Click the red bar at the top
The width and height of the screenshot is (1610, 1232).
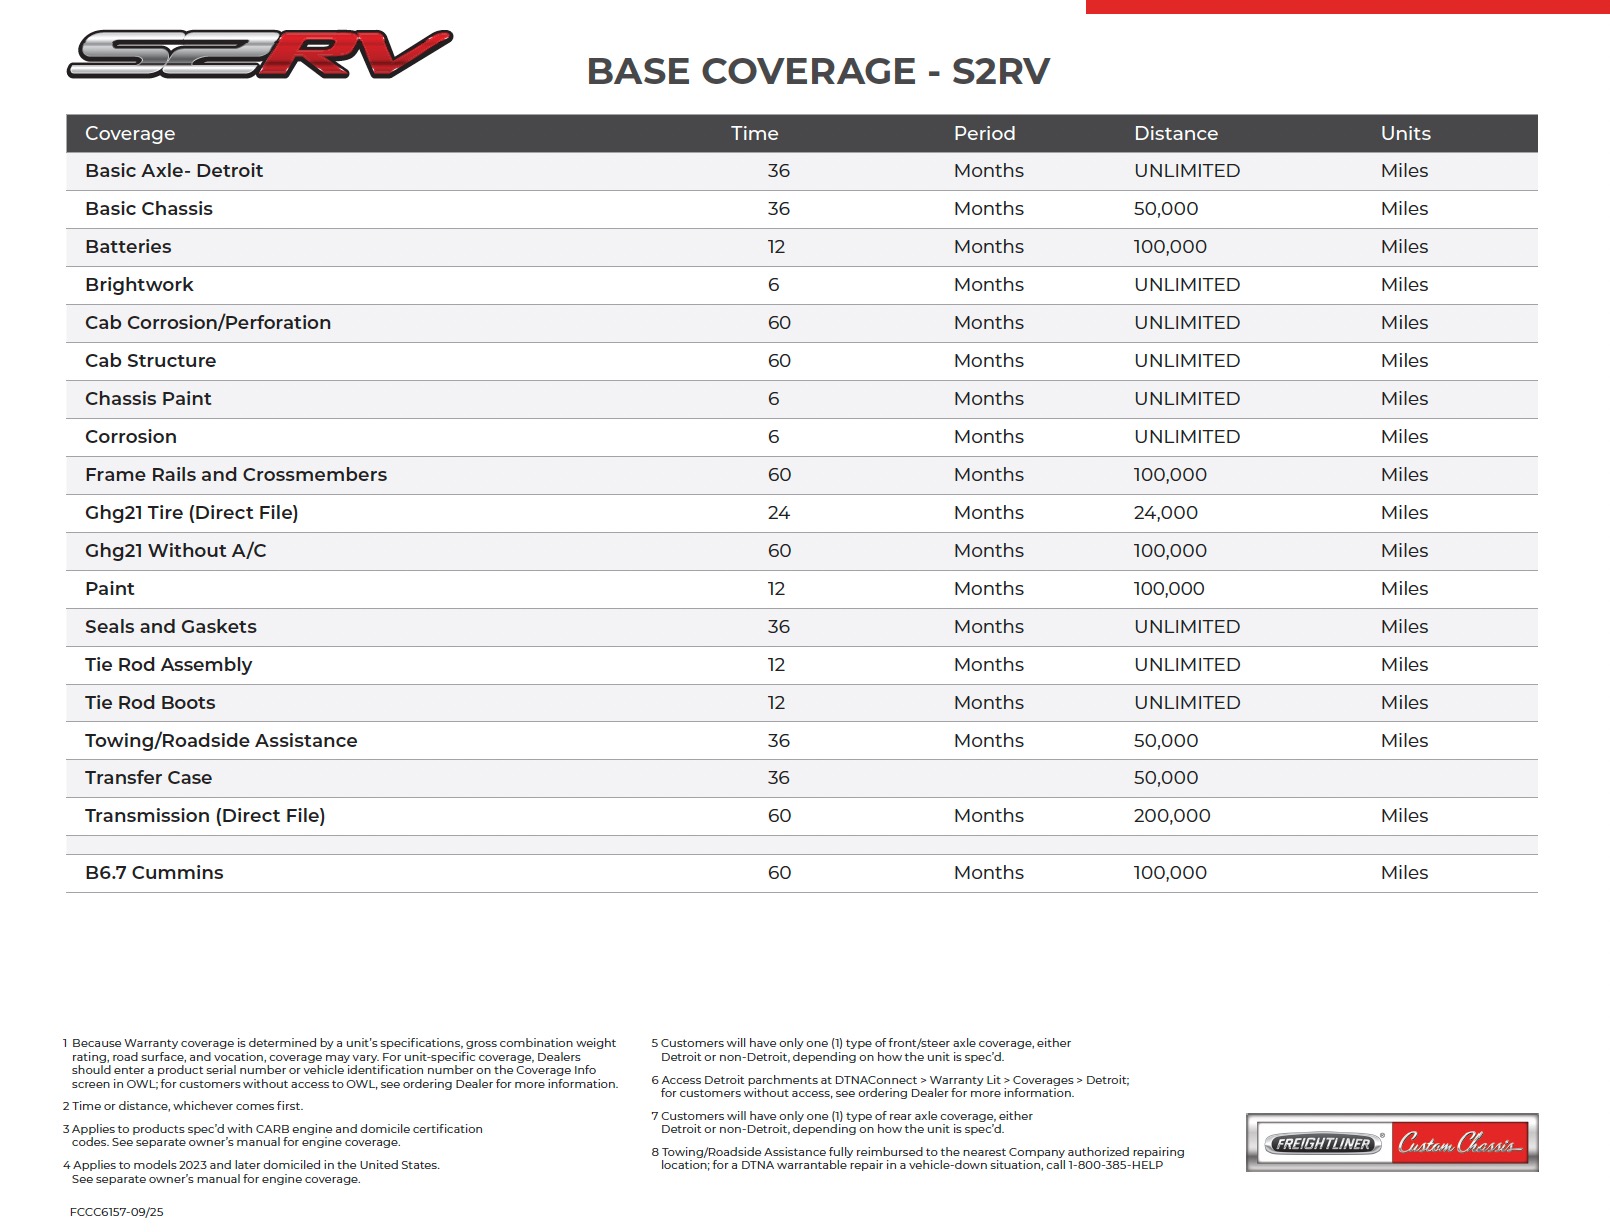(x=1347, y=6)
